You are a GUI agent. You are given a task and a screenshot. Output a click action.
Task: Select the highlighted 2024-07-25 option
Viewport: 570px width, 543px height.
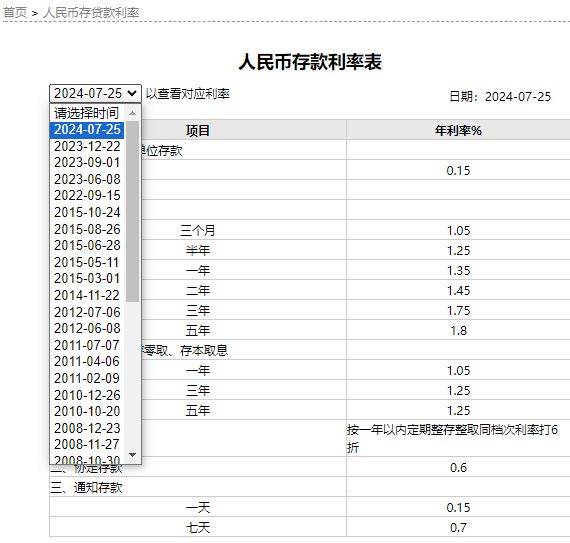(87, 130)
